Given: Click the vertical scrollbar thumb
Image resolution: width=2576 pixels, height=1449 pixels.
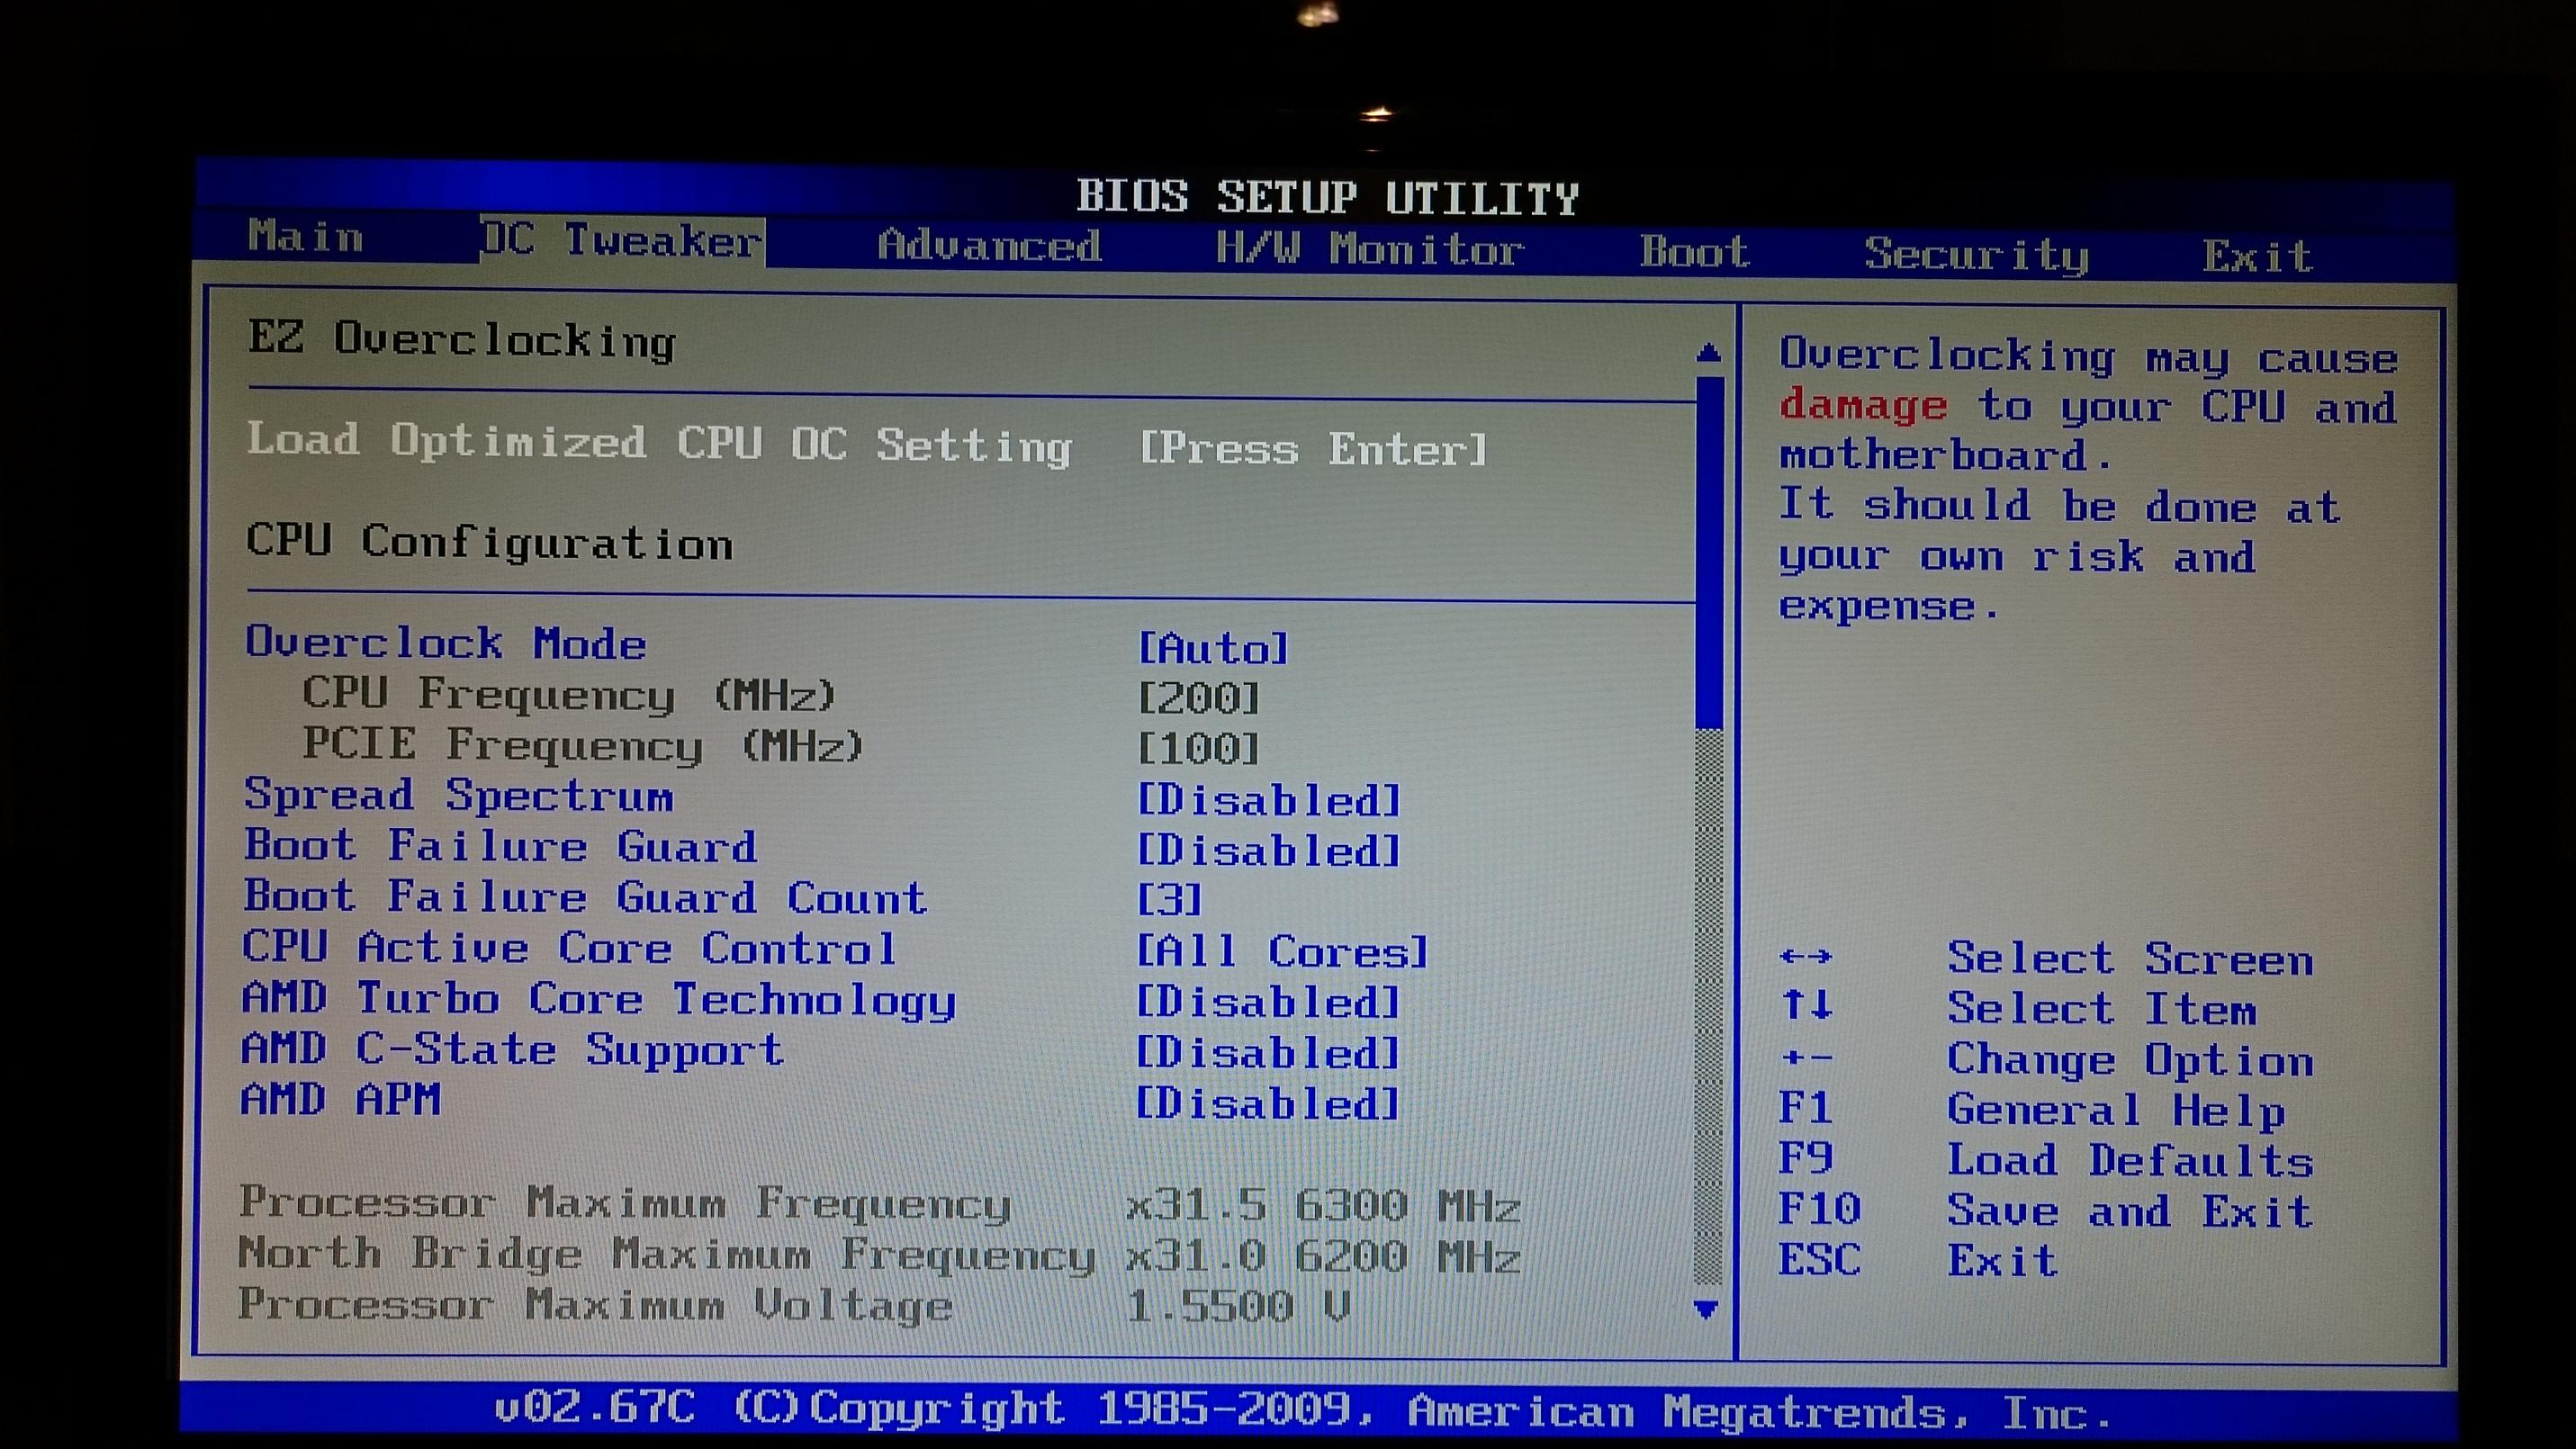Looking at the screenshot, I should pyautogui.click(x=1709, y=550).
